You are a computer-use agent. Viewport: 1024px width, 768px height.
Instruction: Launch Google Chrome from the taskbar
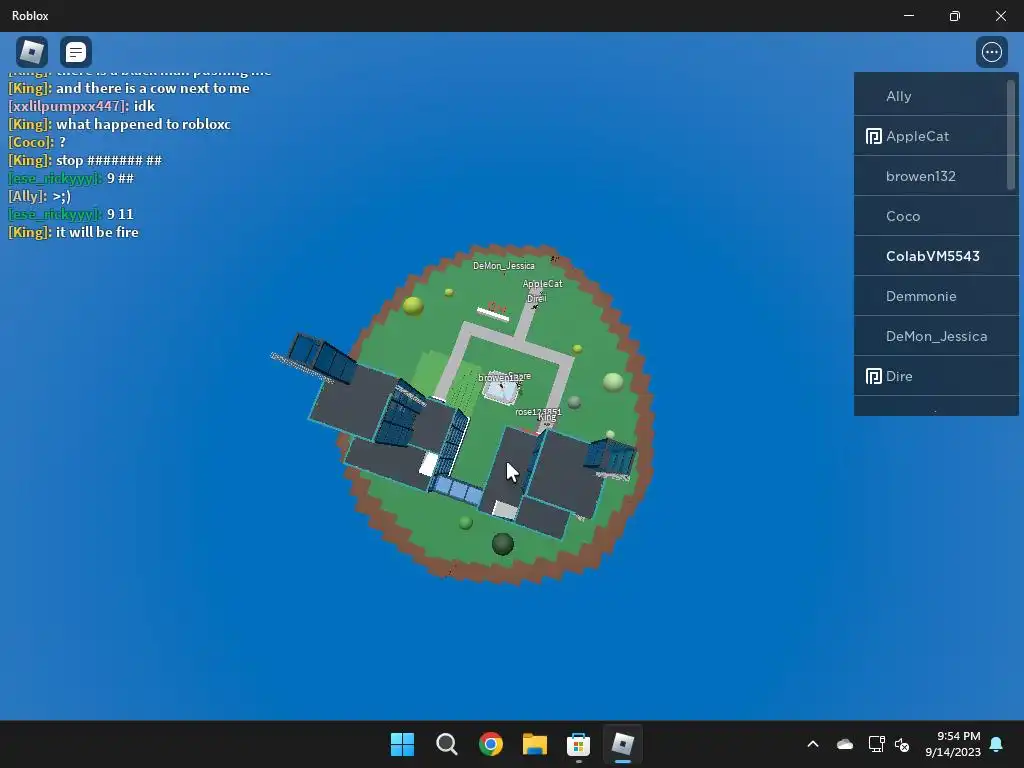click(490, 744)
